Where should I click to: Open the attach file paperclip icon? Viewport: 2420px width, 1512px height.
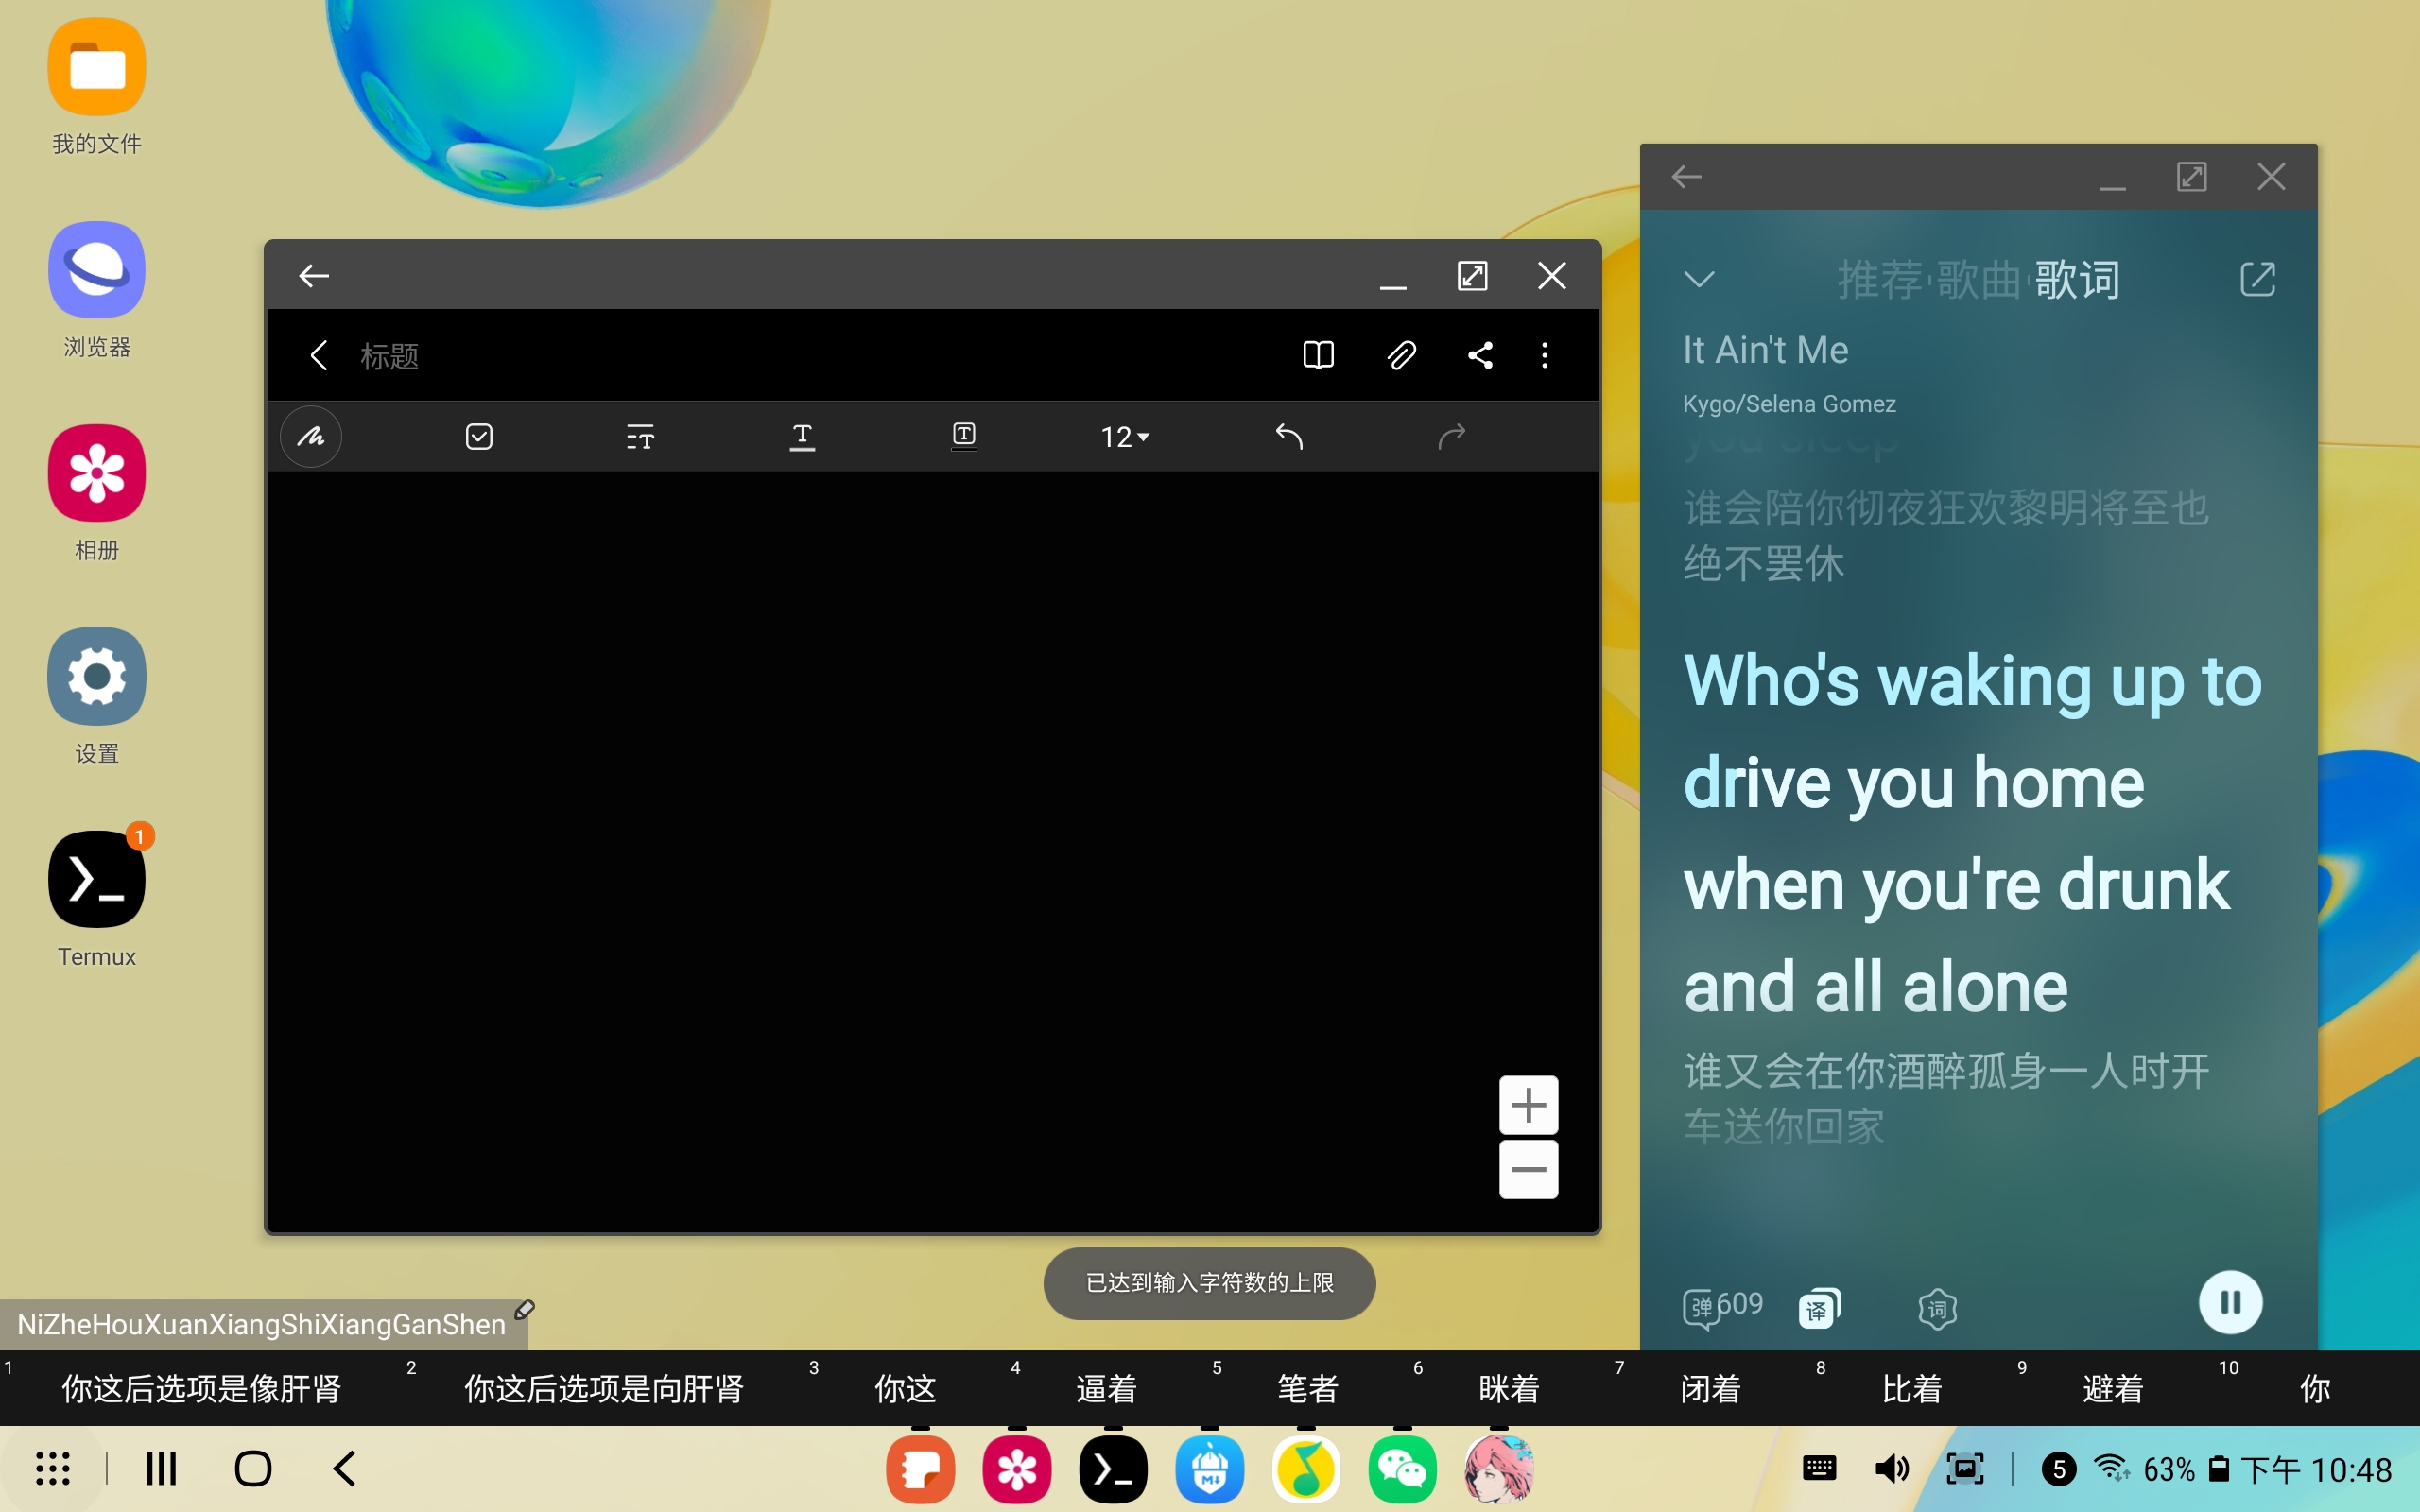click(1401, 356)
